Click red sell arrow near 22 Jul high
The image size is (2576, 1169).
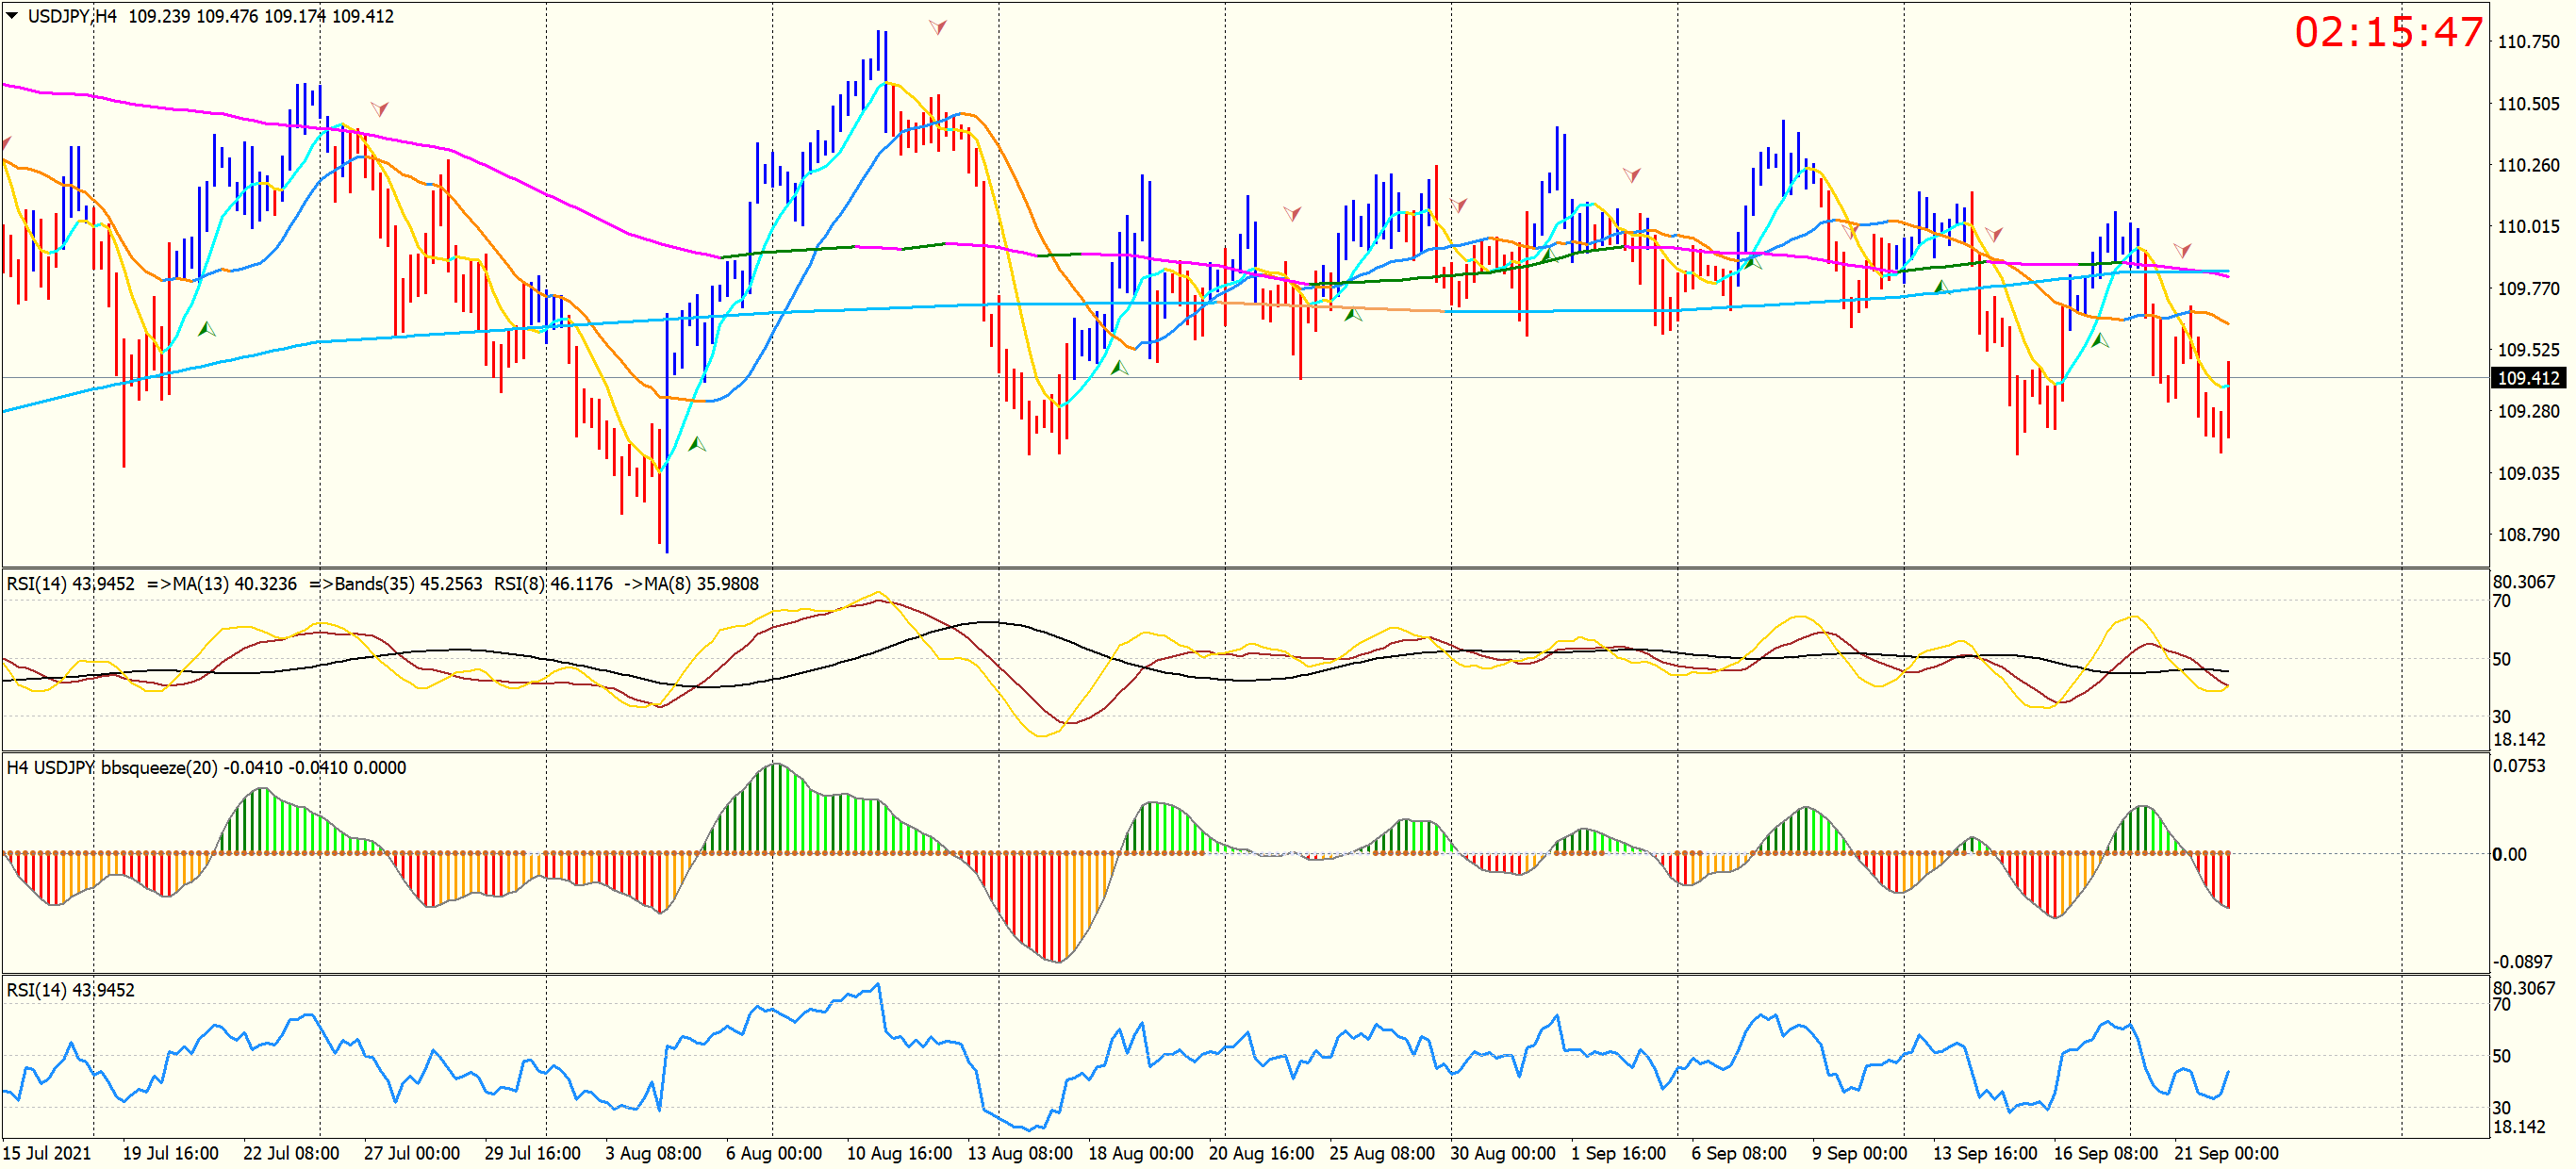click(x=379, y=108)
